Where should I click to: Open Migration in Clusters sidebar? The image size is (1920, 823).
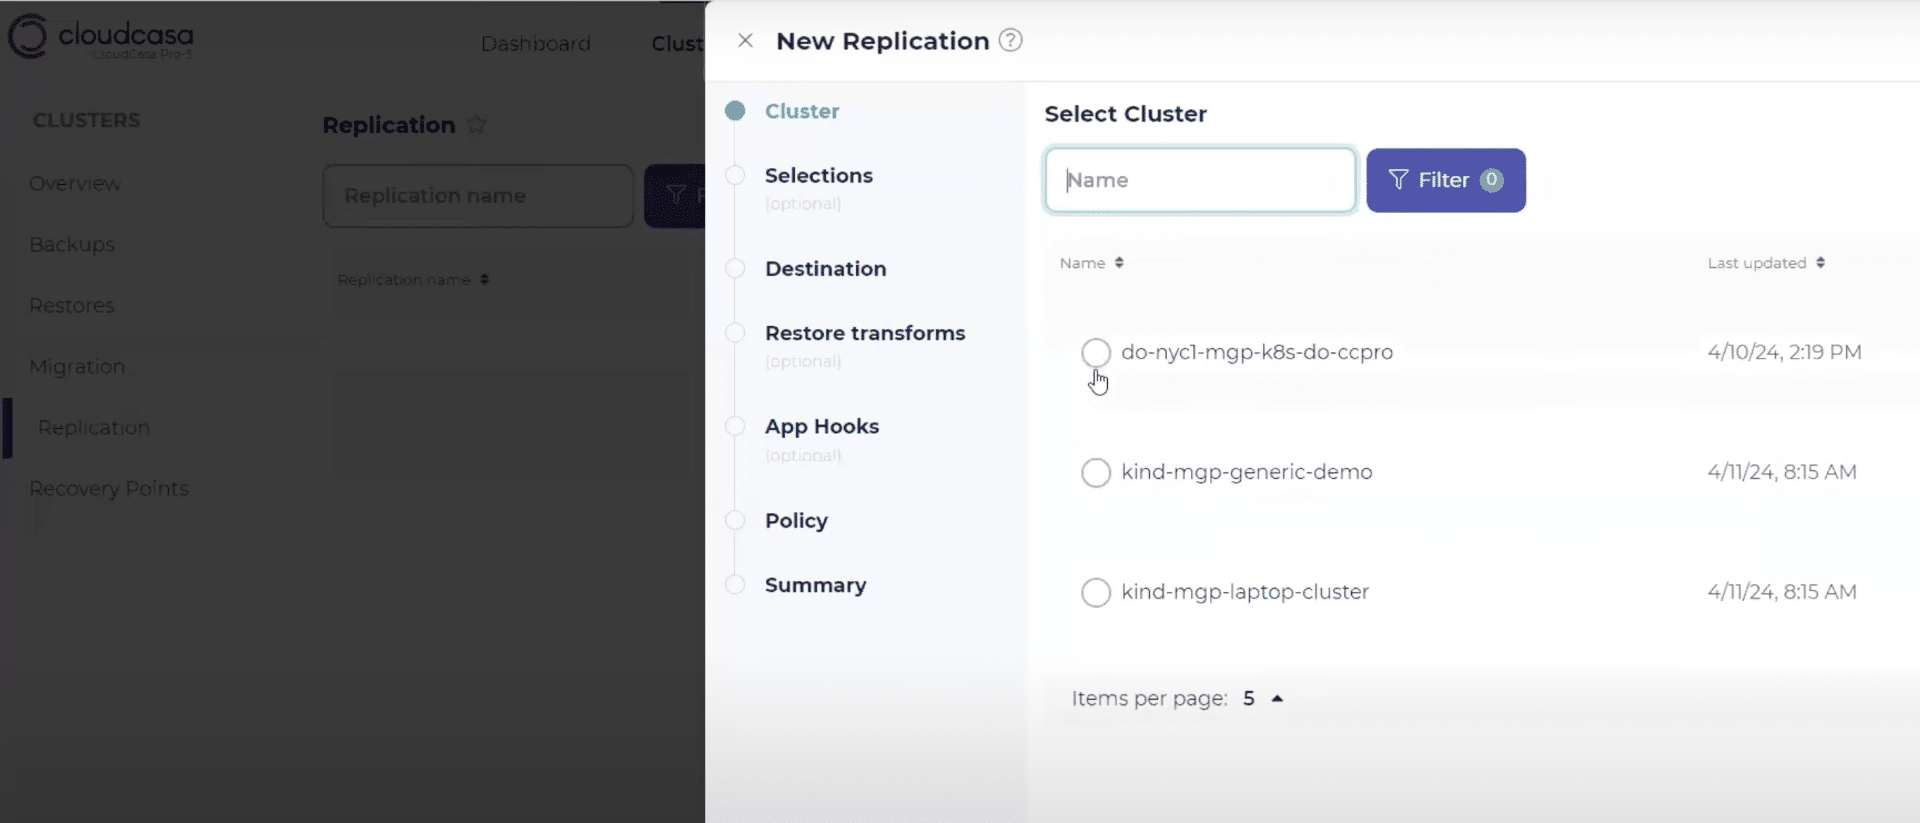(77, 367)
